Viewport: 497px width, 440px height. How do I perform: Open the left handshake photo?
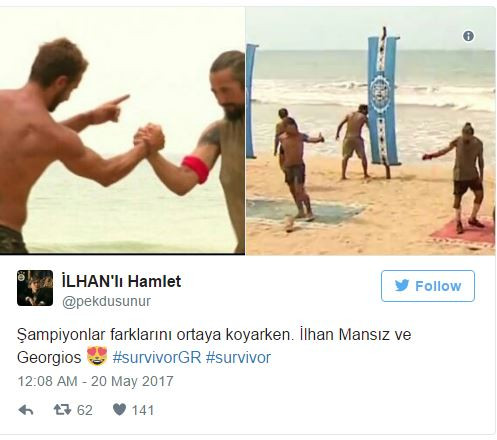point(122,131)
